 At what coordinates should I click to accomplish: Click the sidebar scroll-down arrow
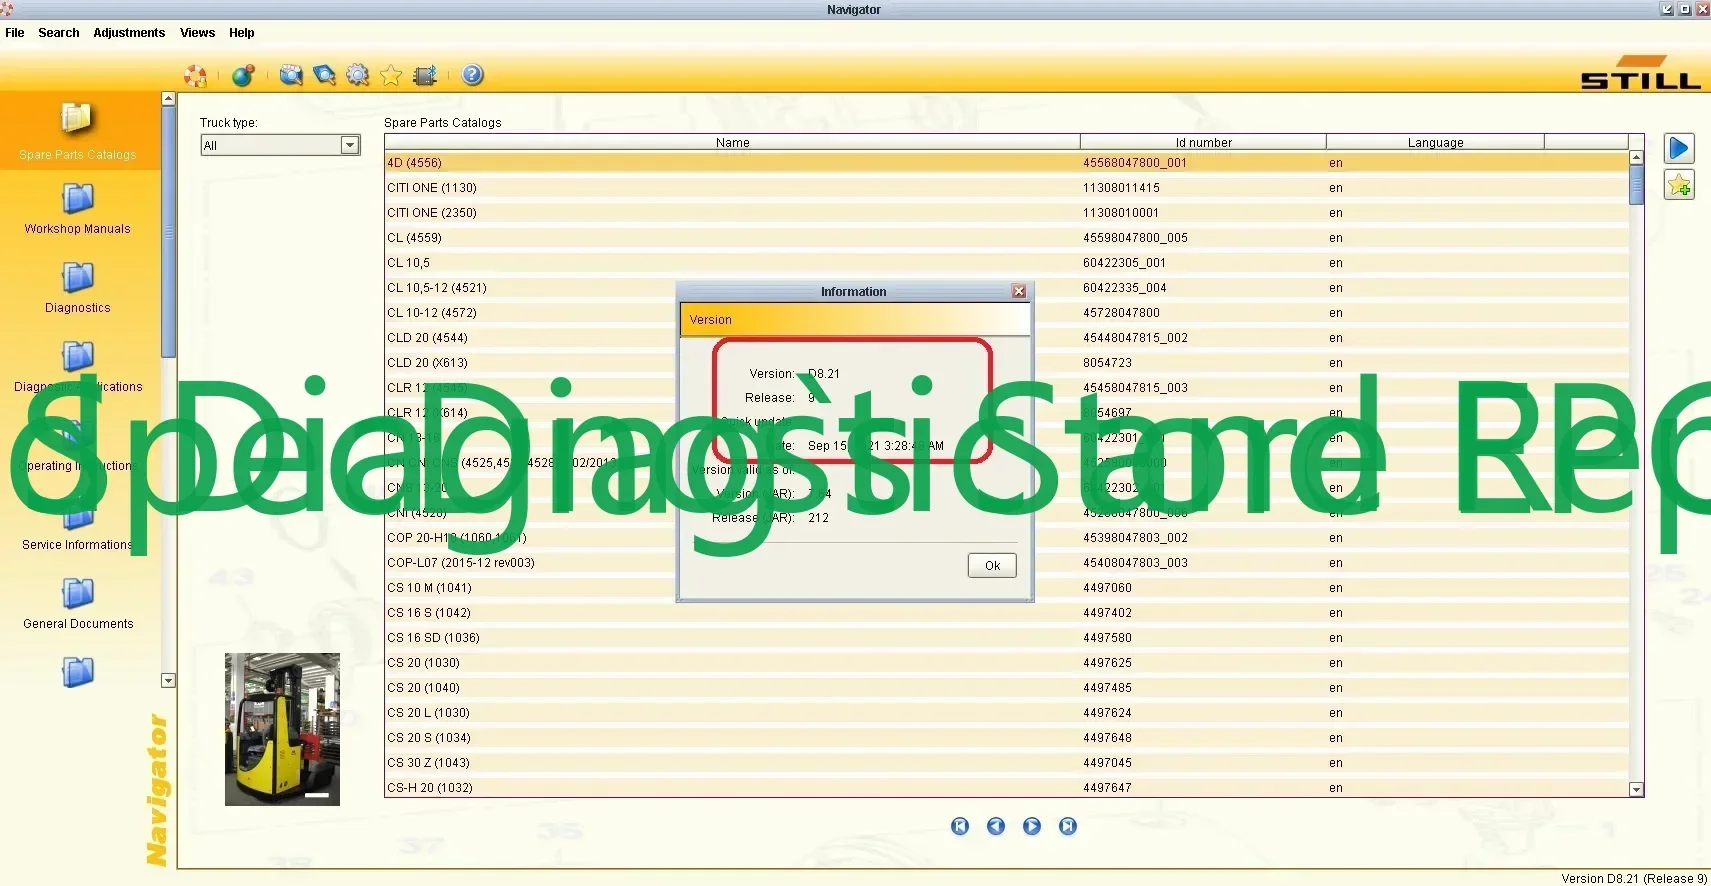[168, 680]
